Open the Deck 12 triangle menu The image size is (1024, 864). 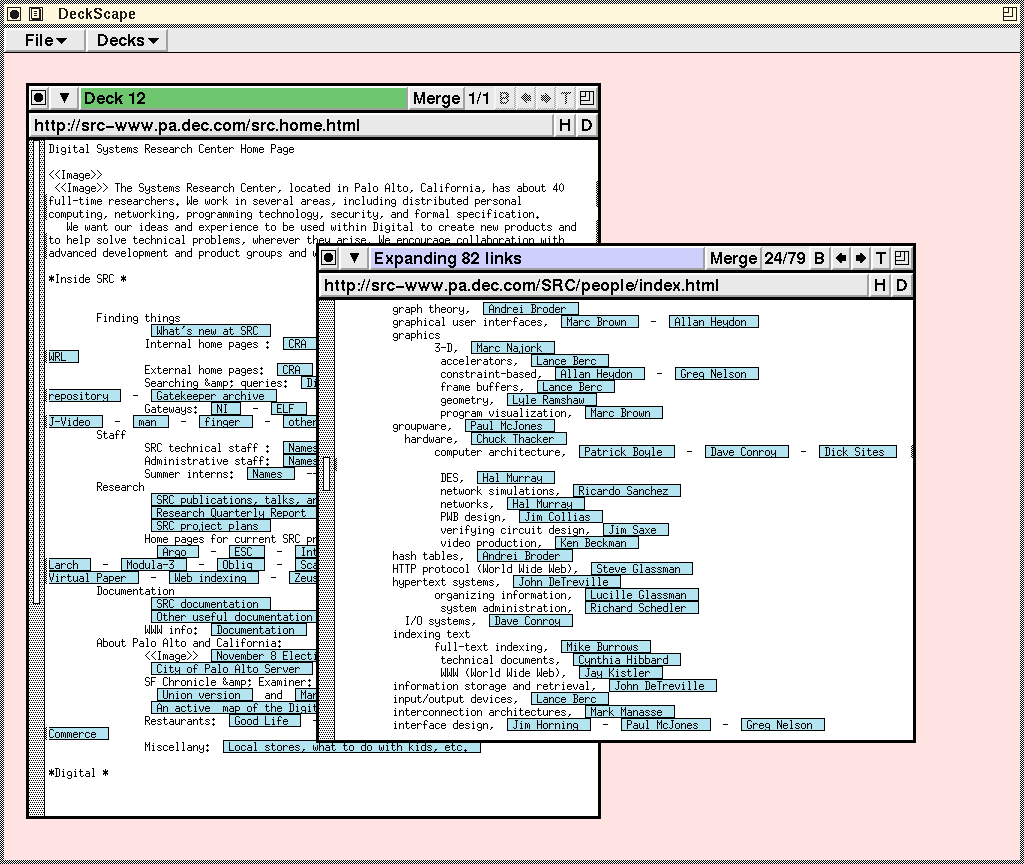(x=64, y=99)
